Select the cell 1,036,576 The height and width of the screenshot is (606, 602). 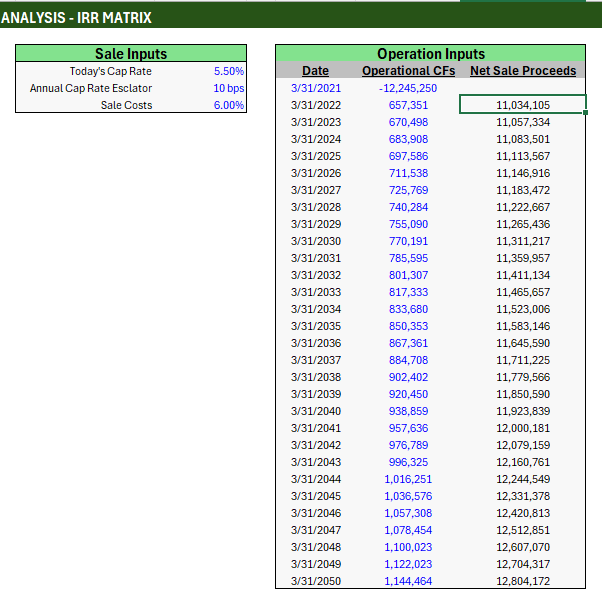[408, 496]
